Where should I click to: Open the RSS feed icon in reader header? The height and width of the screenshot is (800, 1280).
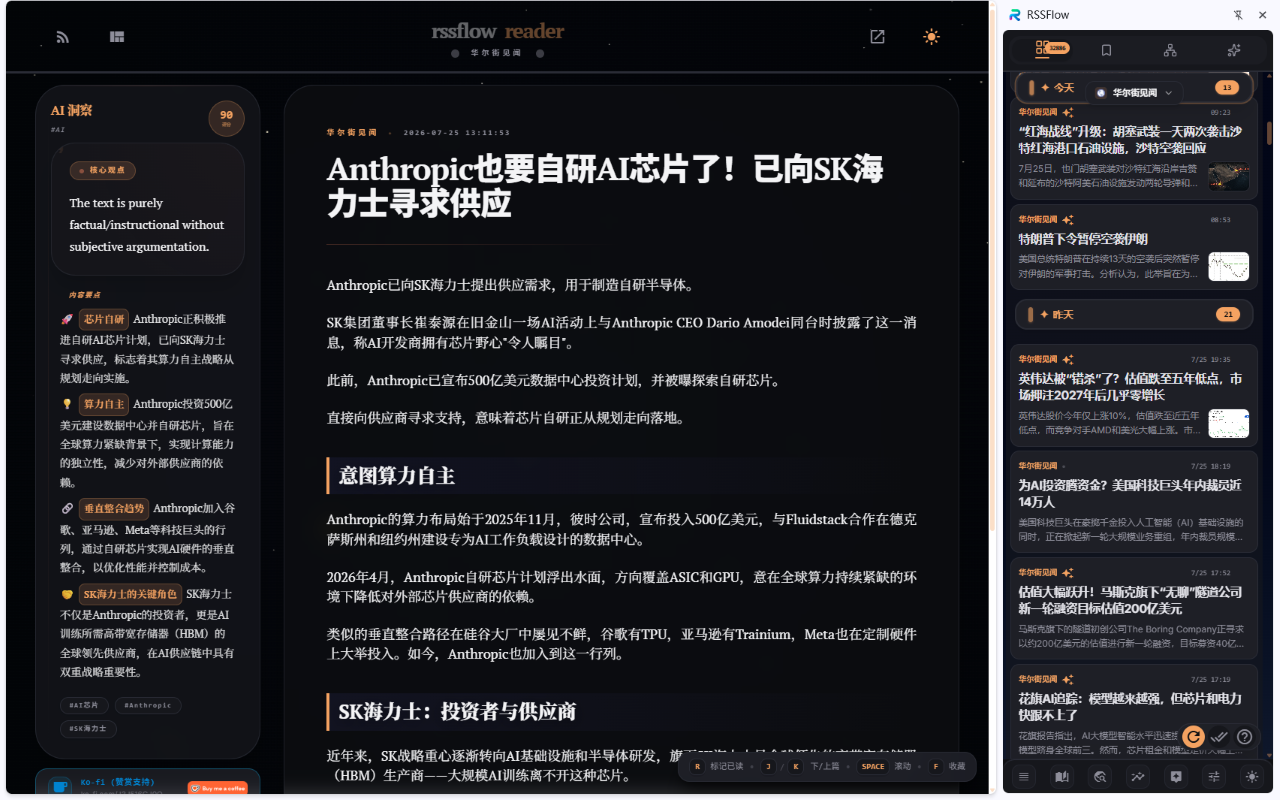(x=62, y=37)
